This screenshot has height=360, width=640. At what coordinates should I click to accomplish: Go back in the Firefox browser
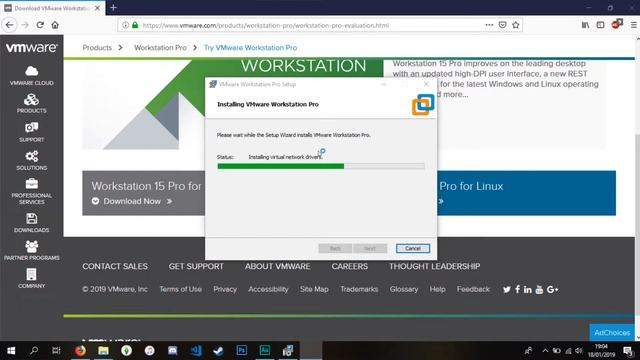[x=9, y=25]
